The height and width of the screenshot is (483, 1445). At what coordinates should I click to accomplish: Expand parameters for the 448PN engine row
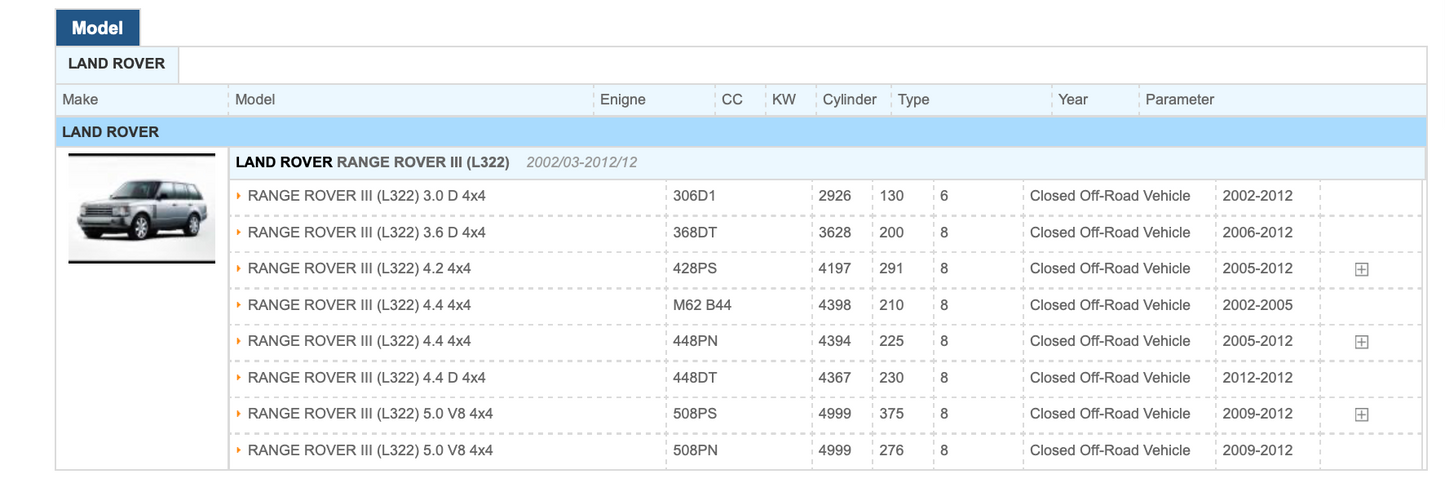point(1361,342)
